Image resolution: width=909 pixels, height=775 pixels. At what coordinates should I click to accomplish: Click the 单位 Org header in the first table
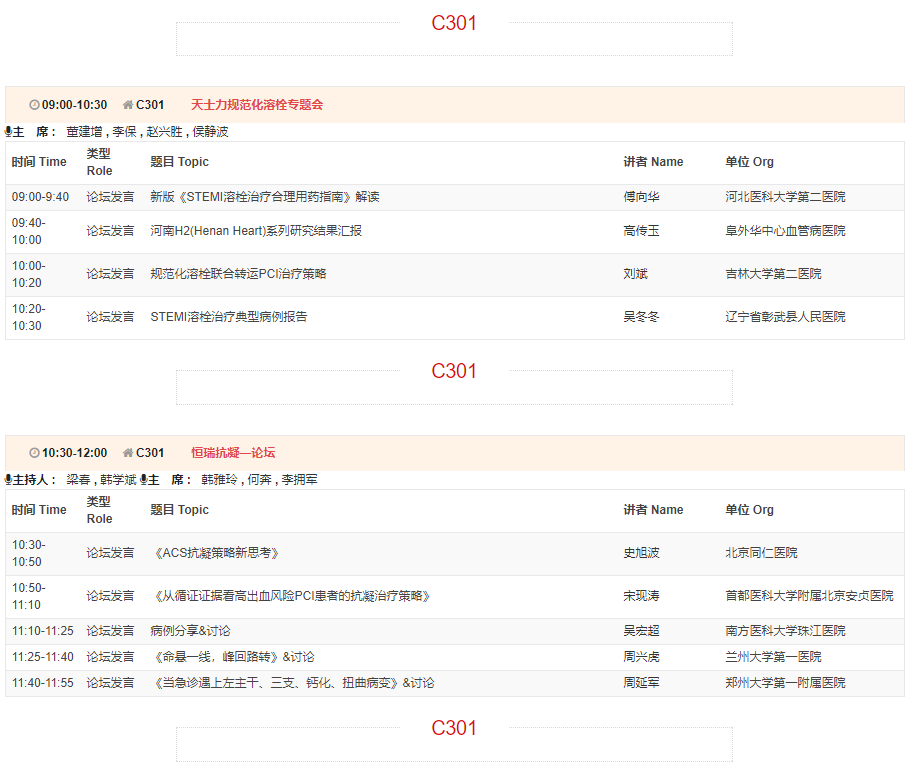point(749,162)
